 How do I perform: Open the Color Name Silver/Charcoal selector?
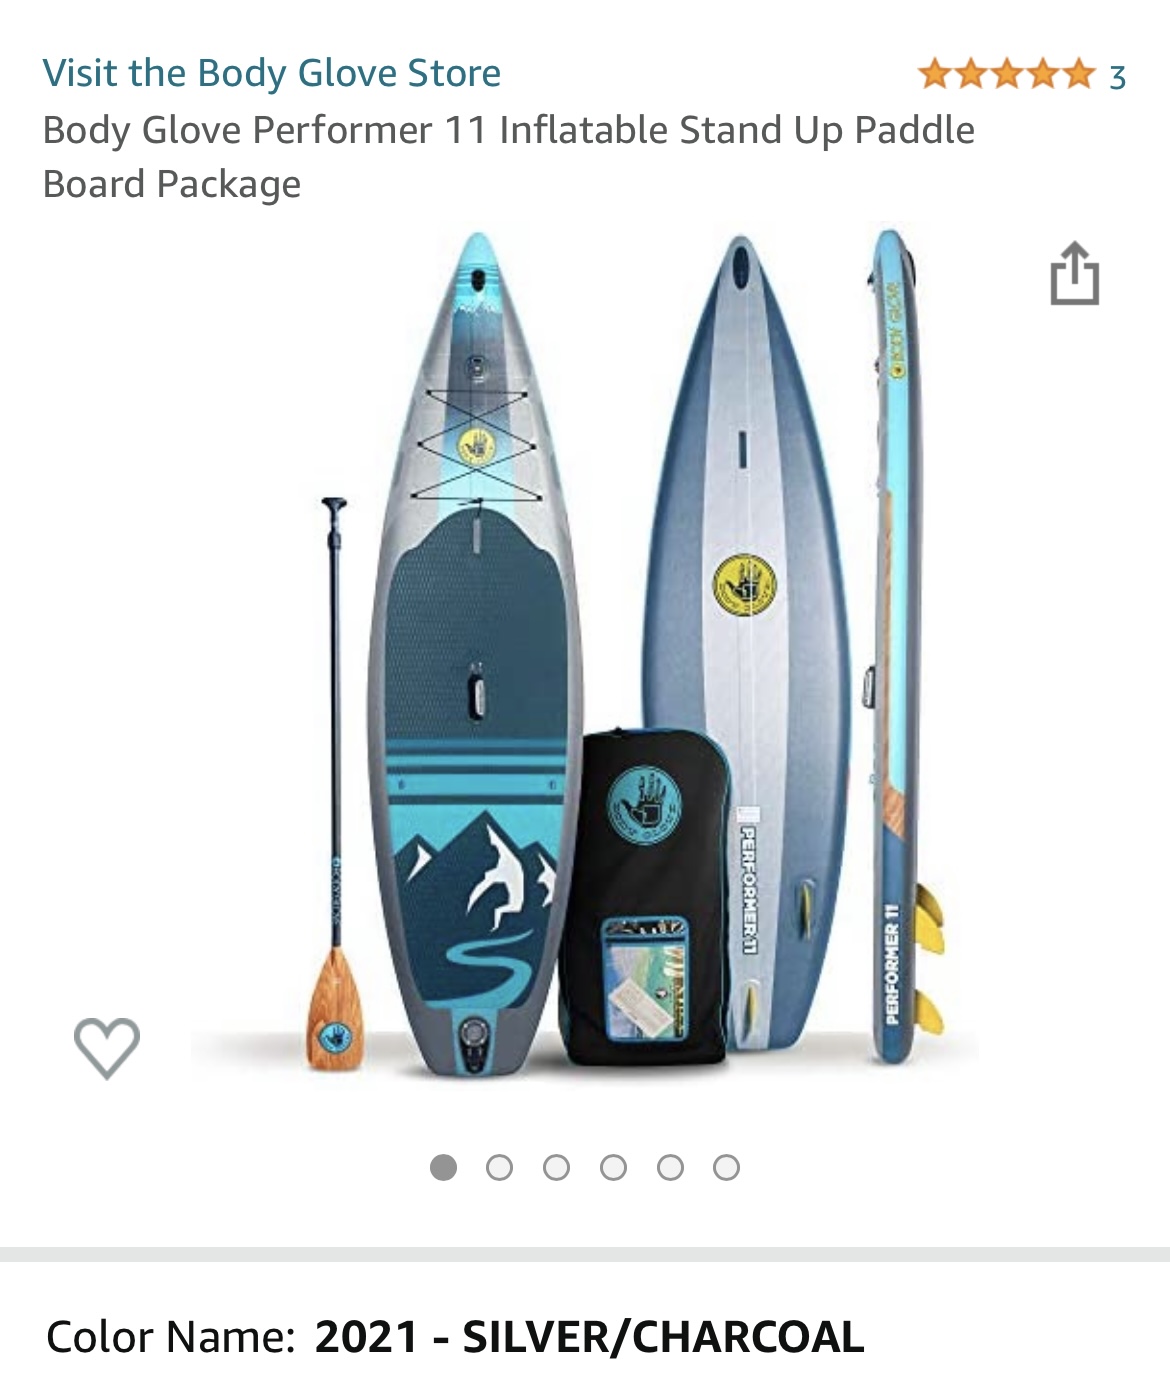[455, 1337]
